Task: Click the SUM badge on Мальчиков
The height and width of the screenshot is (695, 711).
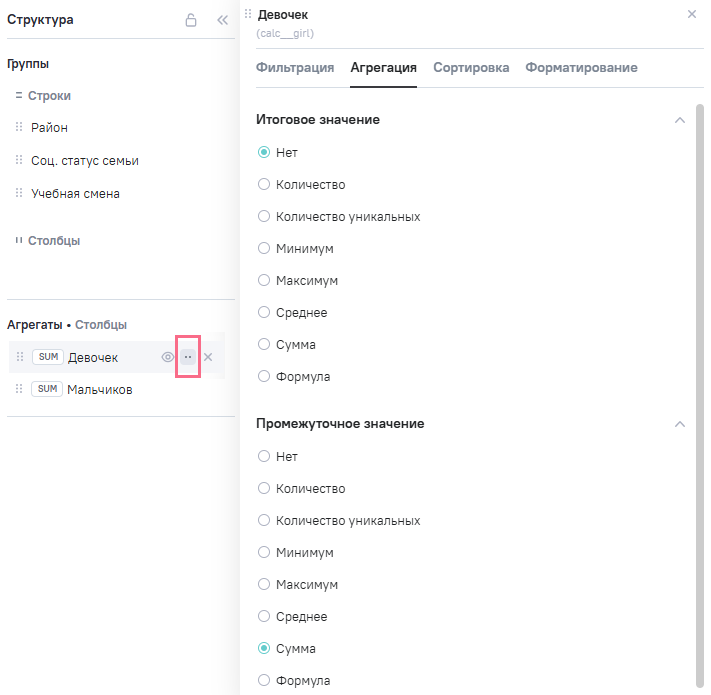Action: click(x=47, y=389)
